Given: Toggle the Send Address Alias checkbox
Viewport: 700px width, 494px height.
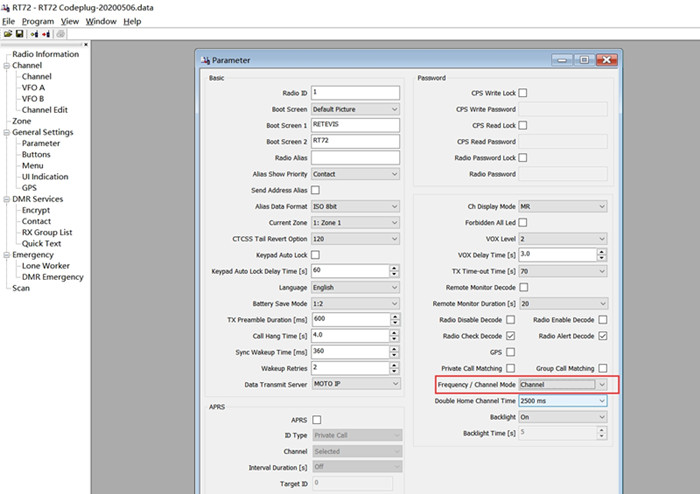Looking at the screenshot, I should (315, 190).
